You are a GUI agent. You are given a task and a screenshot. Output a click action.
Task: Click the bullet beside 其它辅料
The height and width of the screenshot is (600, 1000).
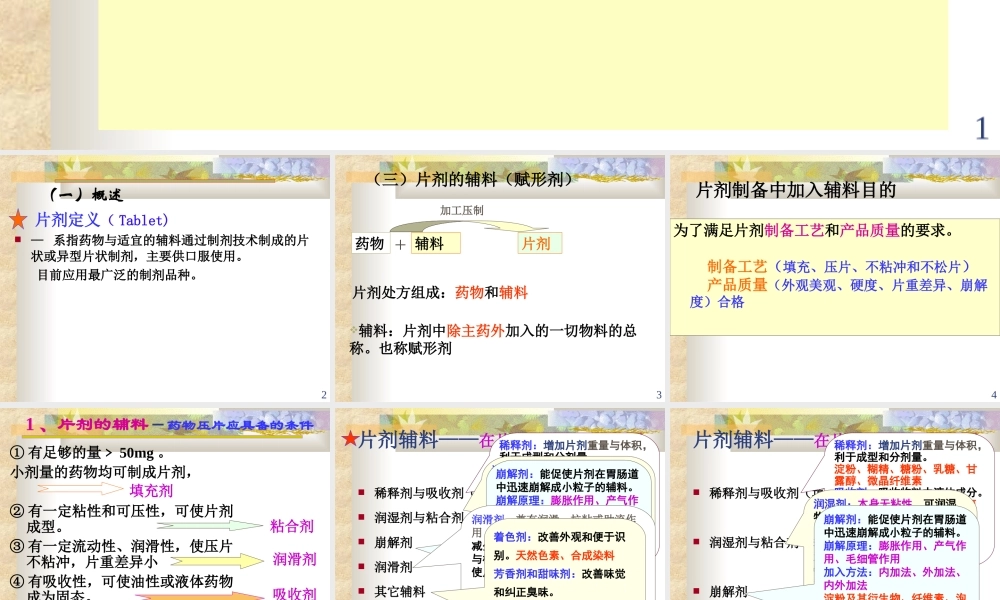click(361, 589)
